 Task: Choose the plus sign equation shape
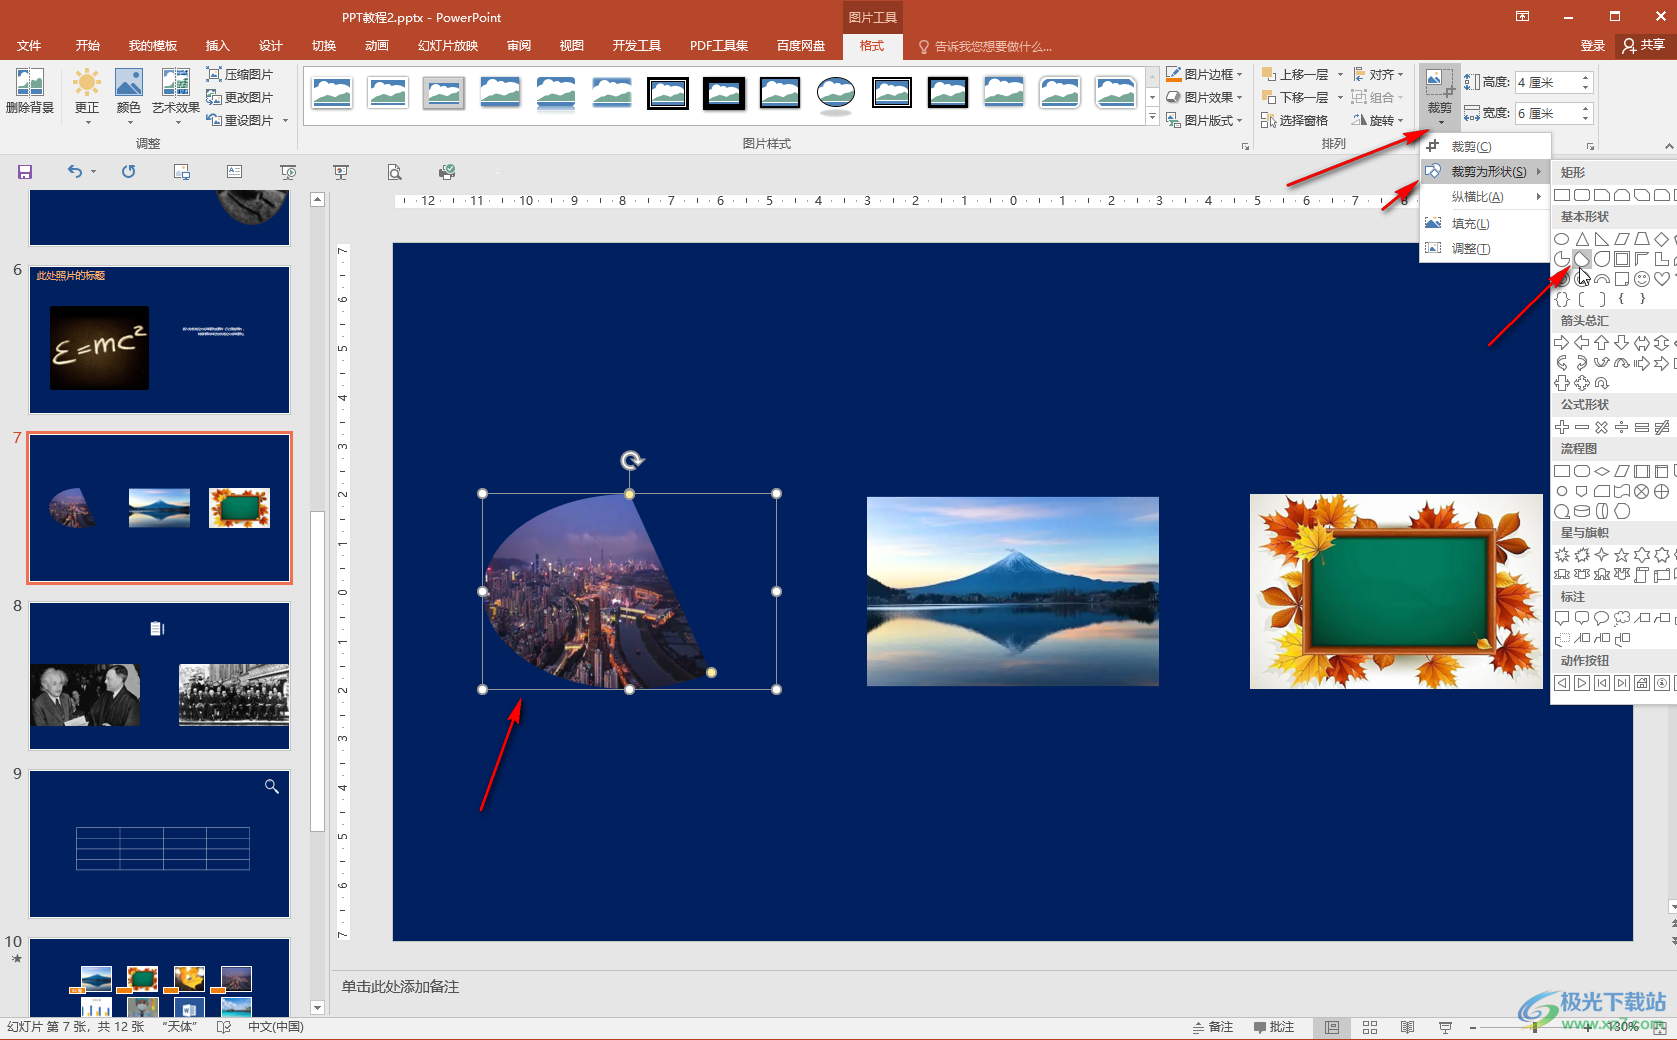pos(1562,428)
